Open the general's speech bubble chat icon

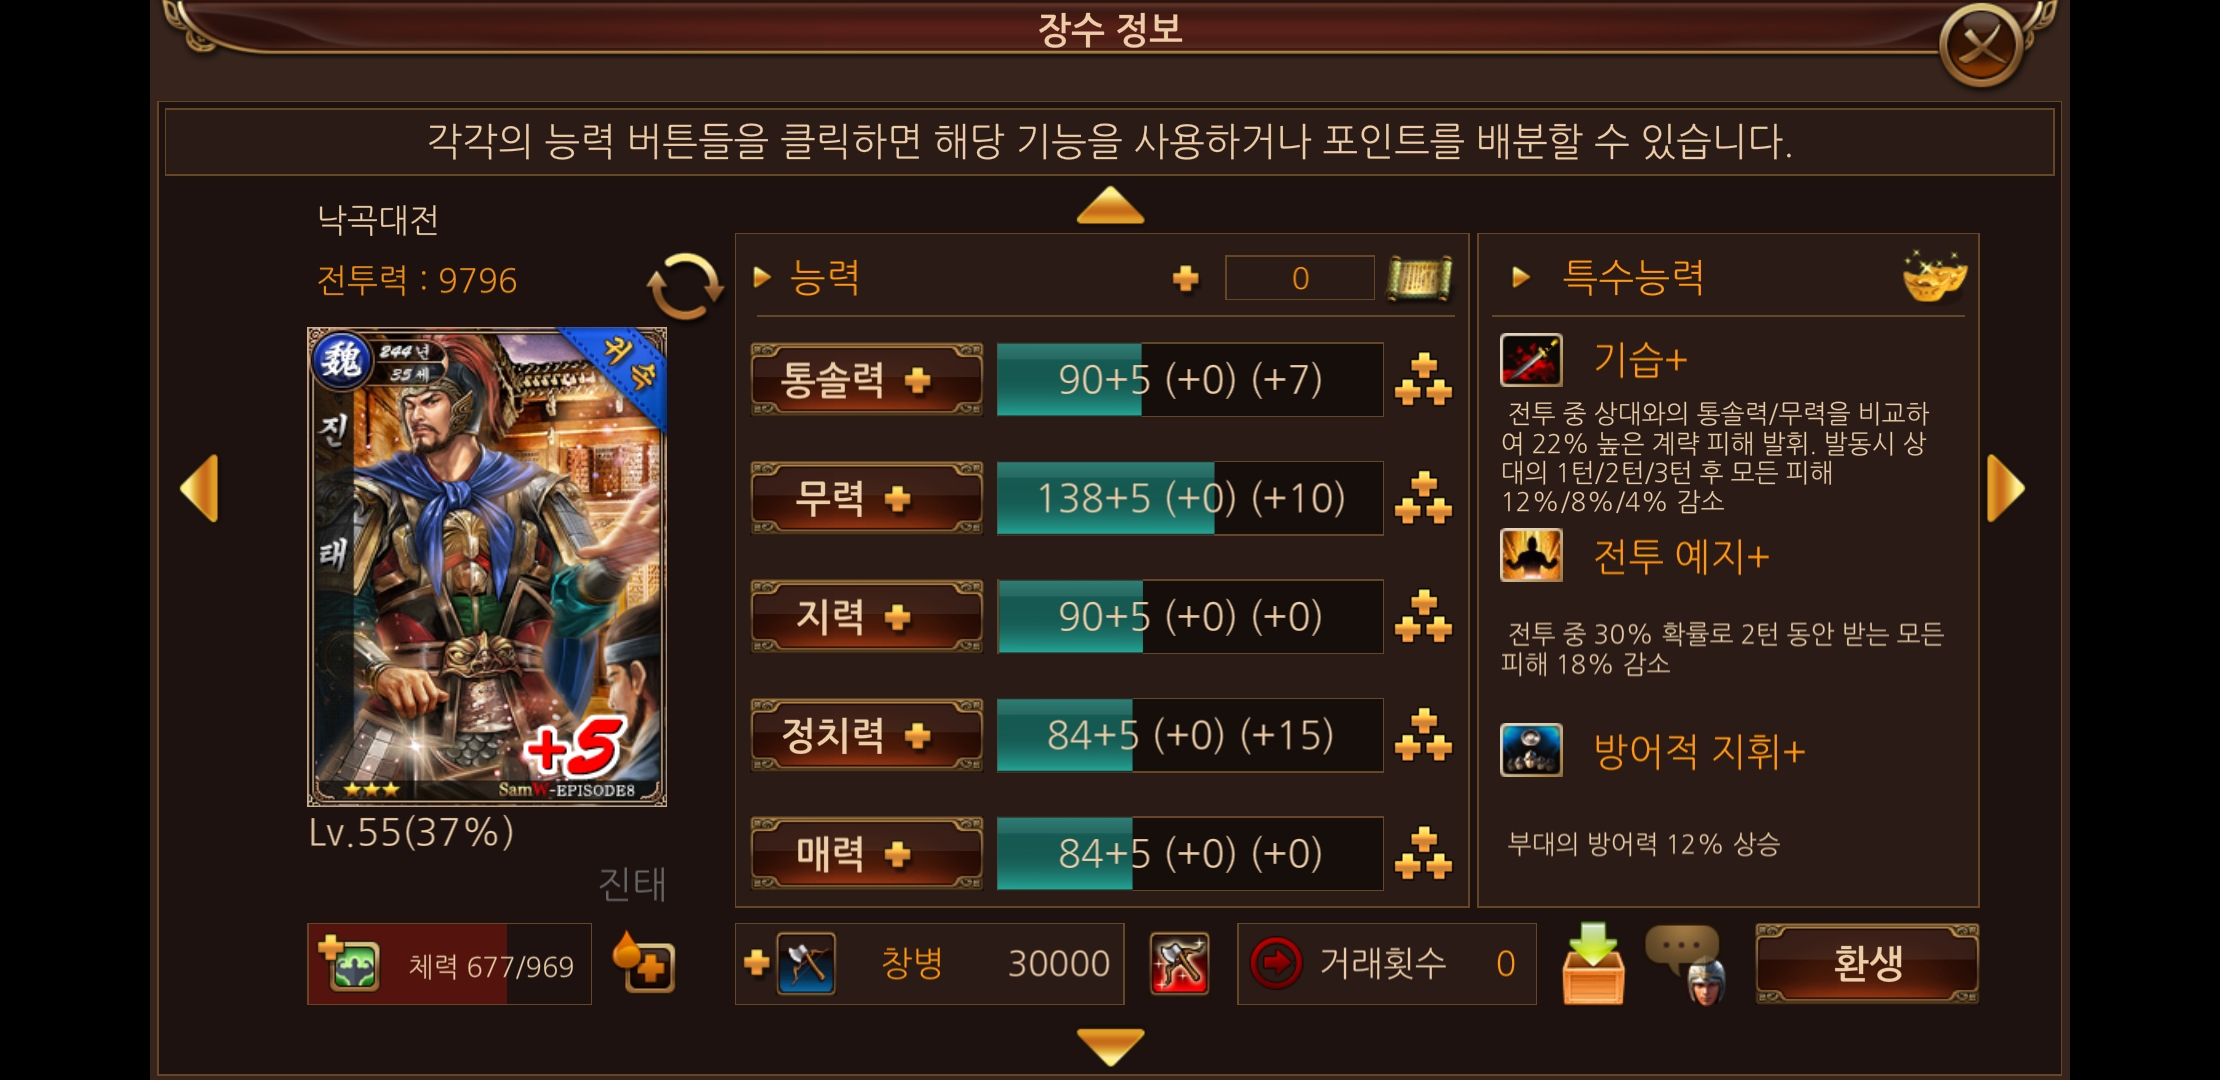[x=1688, y=964]
